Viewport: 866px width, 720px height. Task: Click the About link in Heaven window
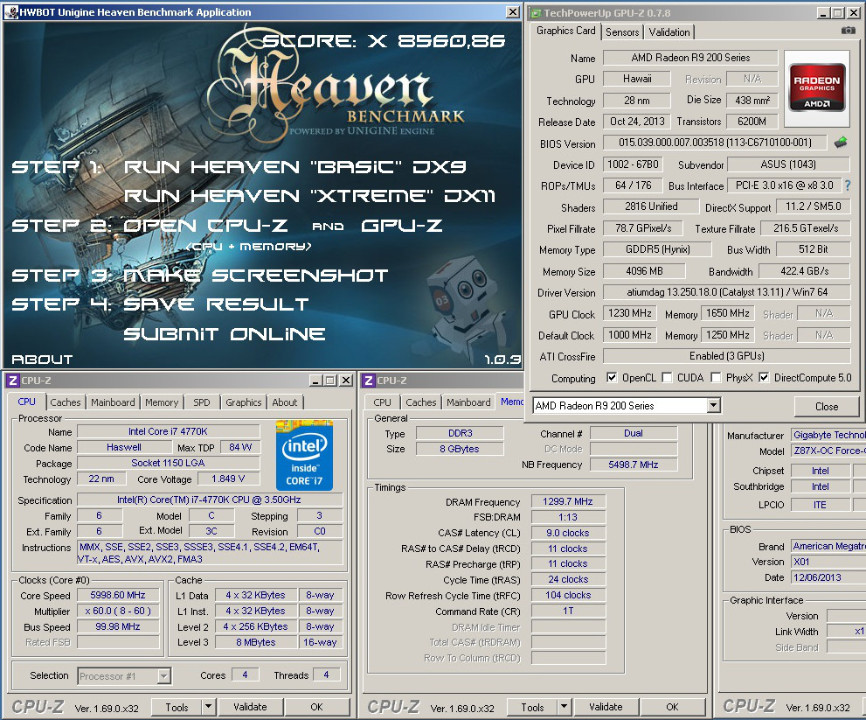(42, 359)
